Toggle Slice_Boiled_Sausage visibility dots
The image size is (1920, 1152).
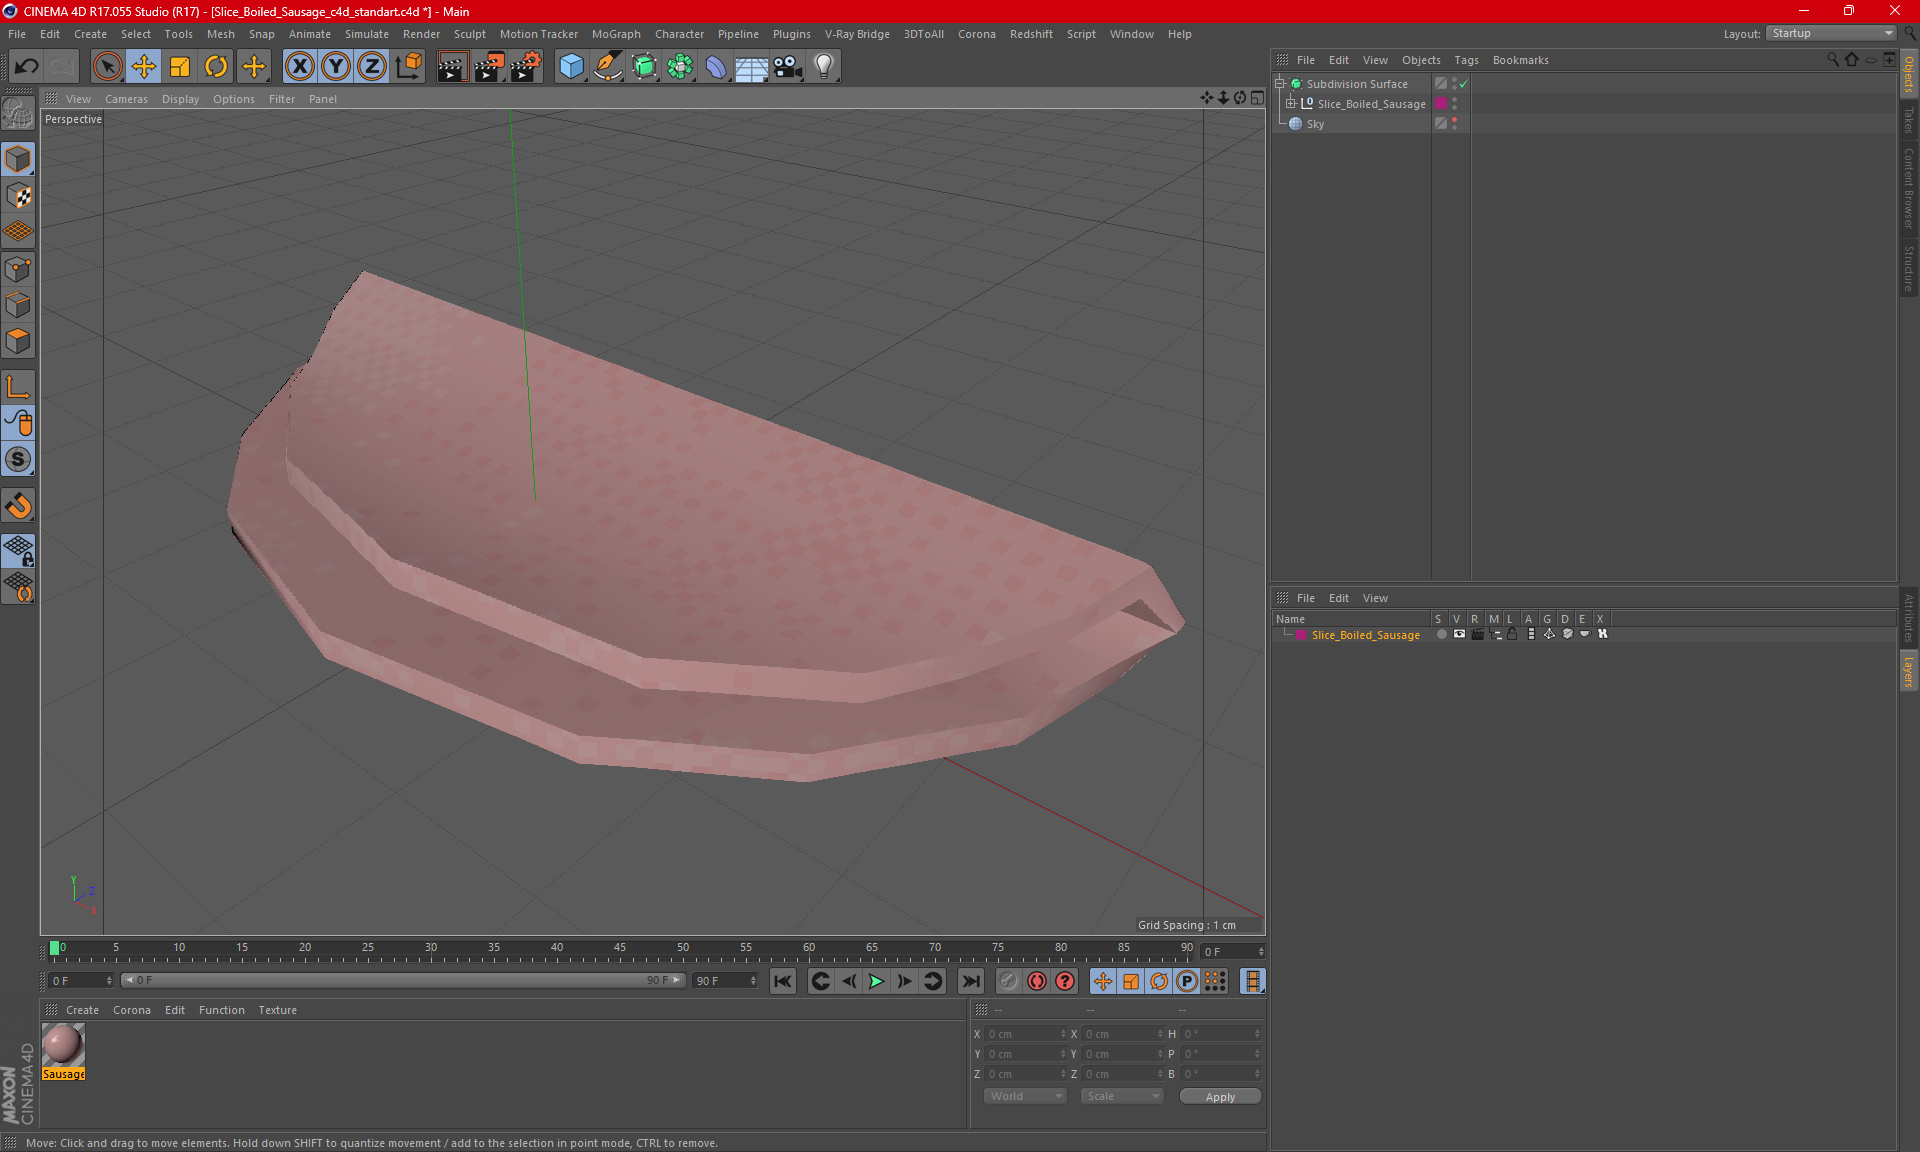(x=1455, y=103)
